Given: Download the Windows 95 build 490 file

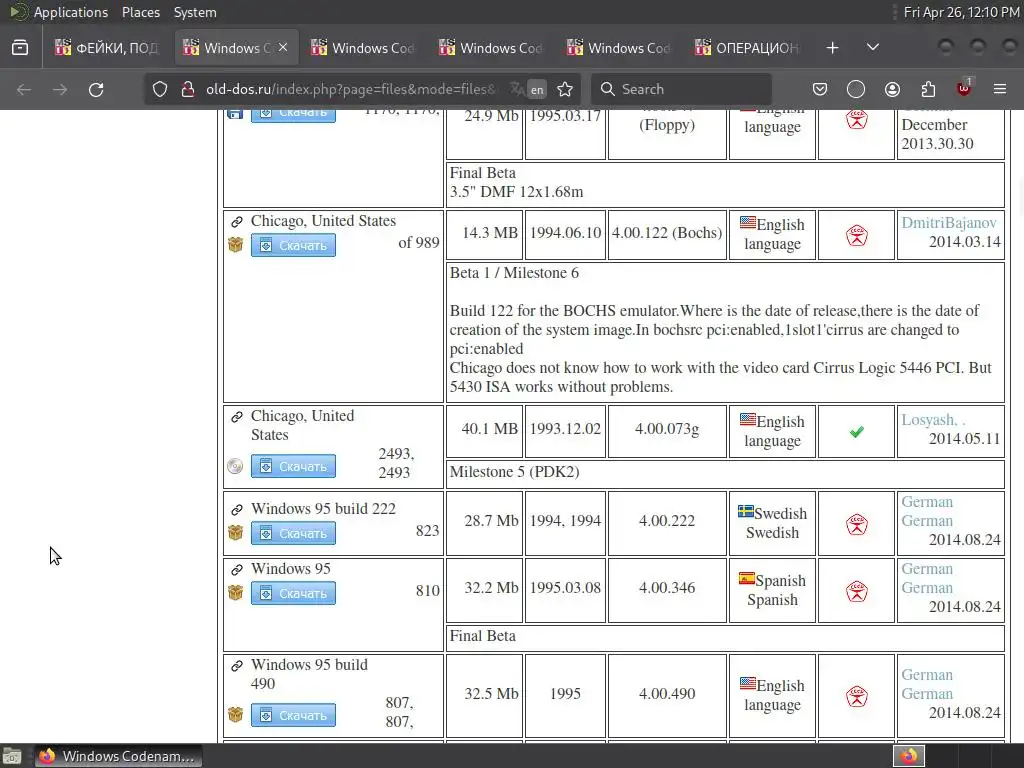Looking at the screenshot, I should click(293, 716).
